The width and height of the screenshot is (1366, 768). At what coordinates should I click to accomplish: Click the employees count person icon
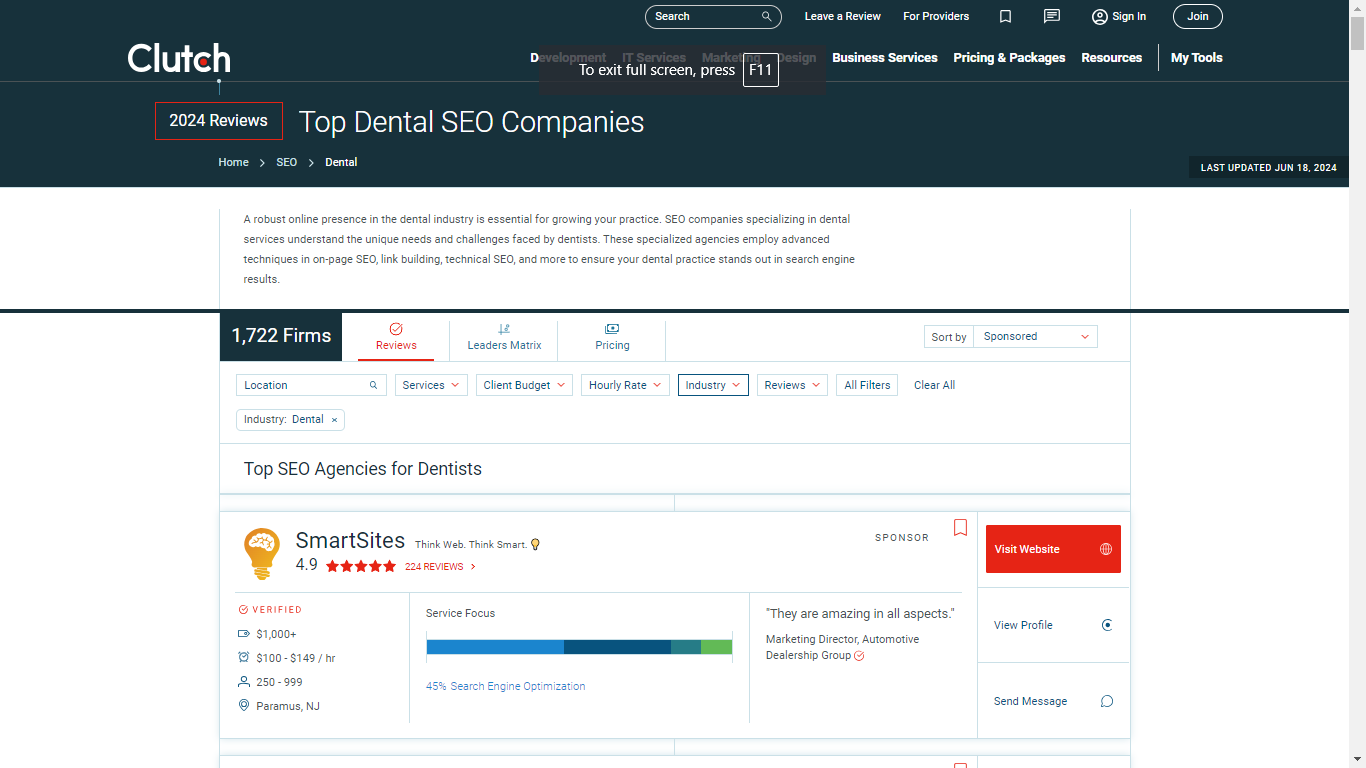[244, 682]
